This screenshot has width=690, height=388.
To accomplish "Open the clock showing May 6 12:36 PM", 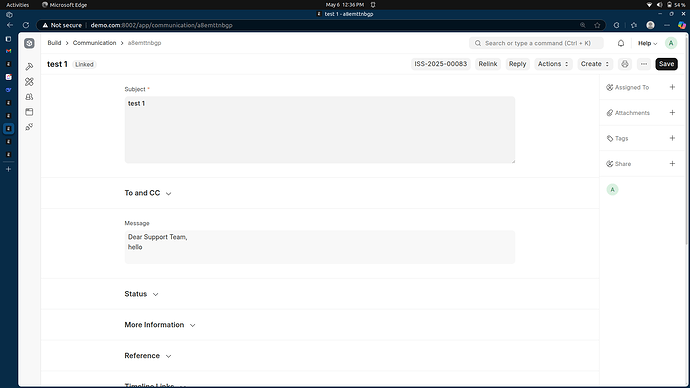I will tap(345, 5).
